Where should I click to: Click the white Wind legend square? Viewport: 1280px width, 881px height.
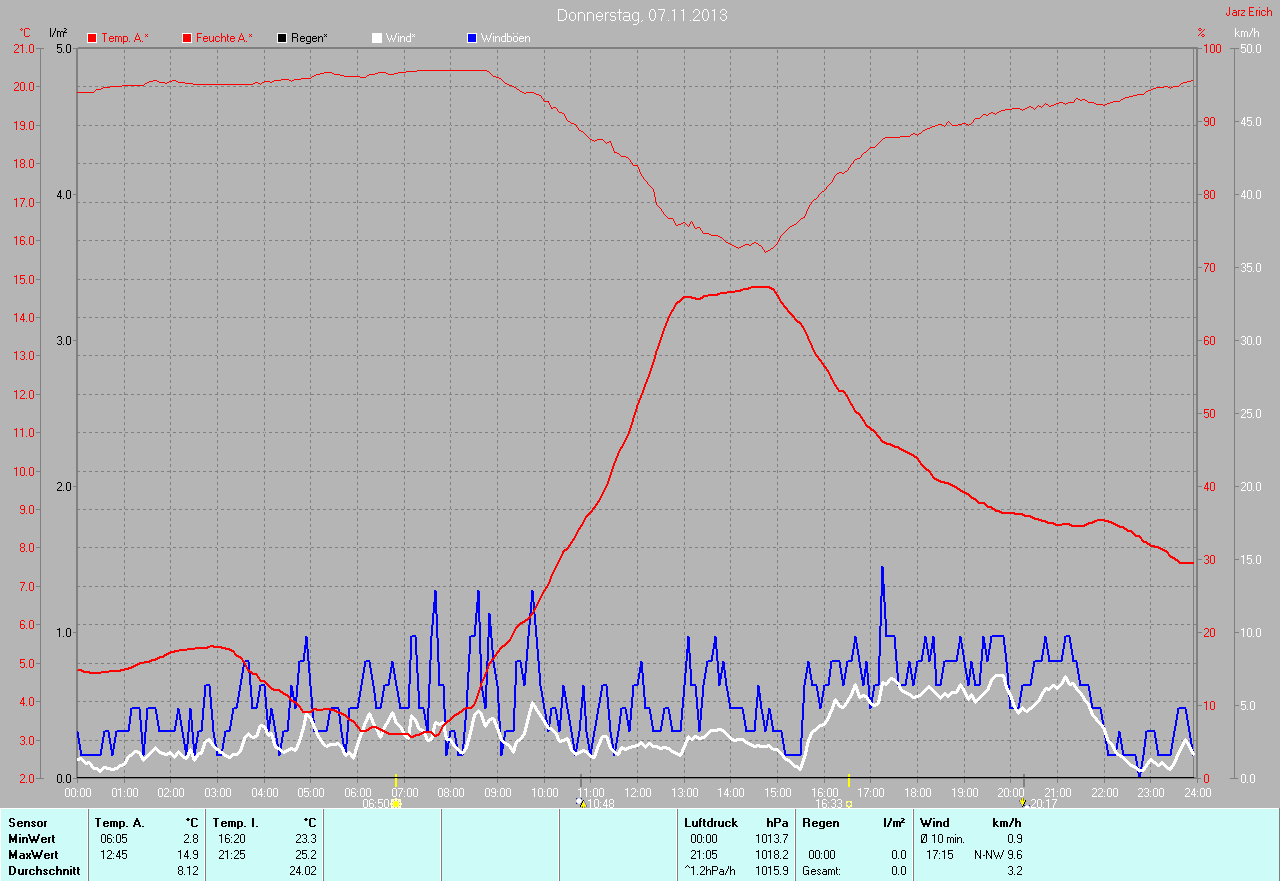coord(377,38)
